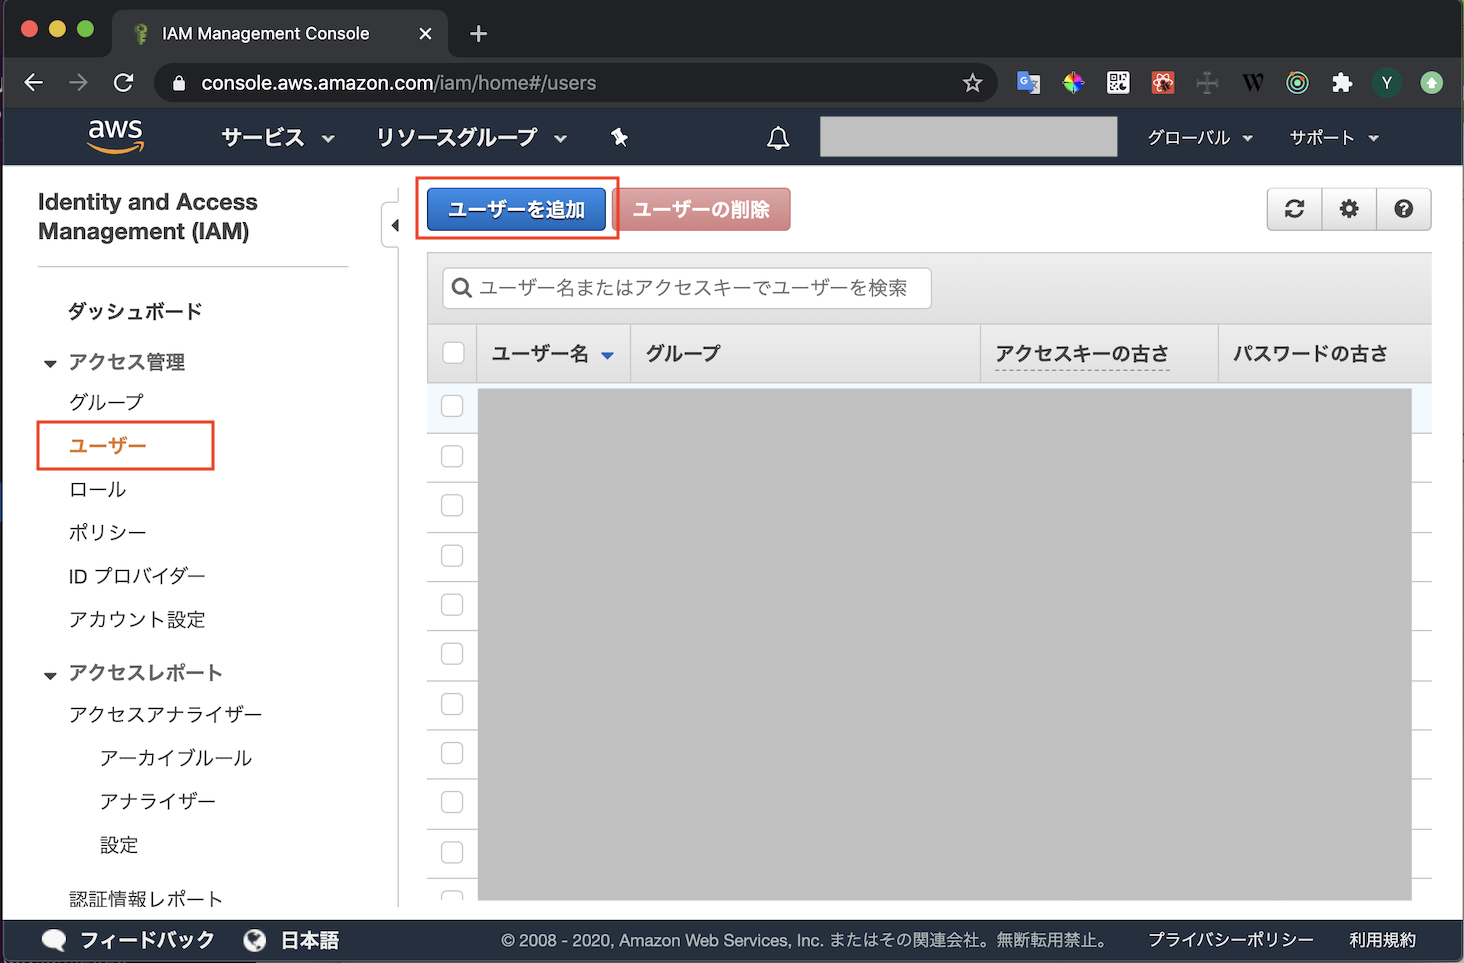Open アナライザー in the sidebar

[x=158, y=801]
